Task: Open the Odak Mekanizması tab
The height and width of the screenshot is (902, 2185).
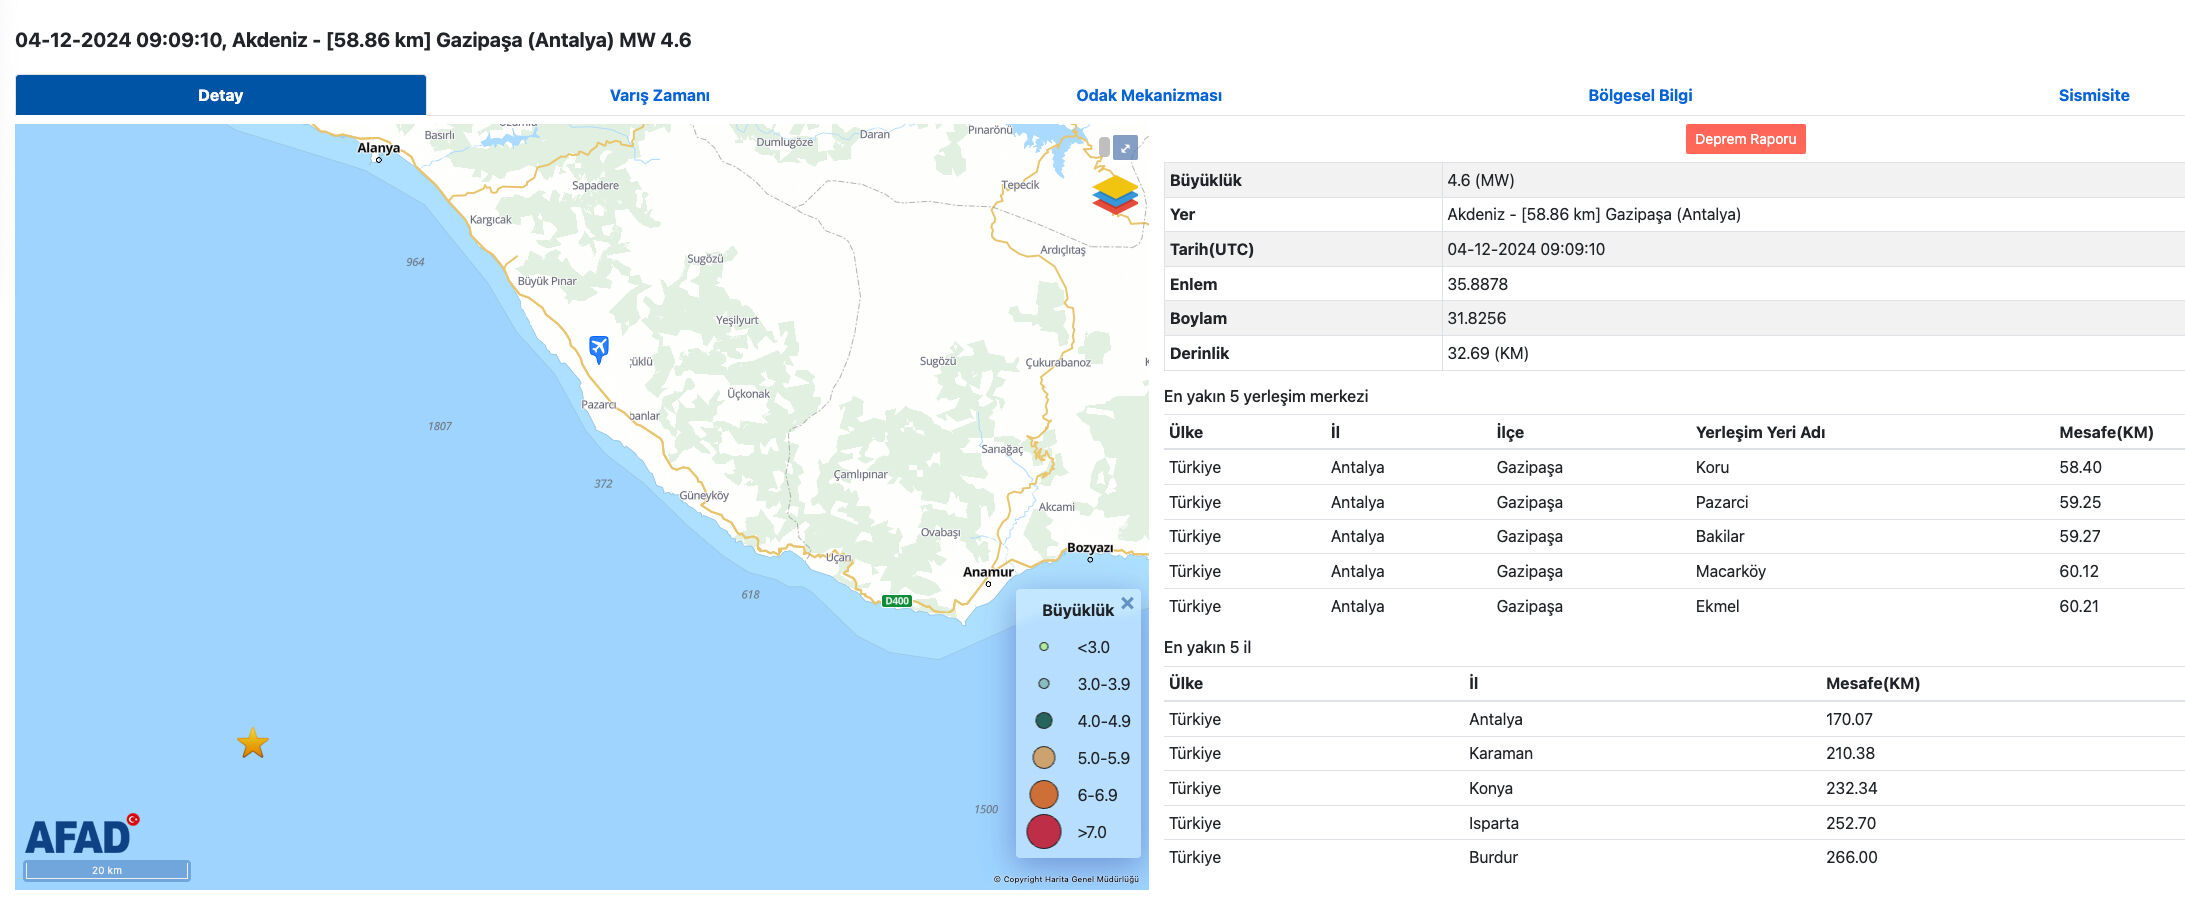Action: coord(1149,95)
